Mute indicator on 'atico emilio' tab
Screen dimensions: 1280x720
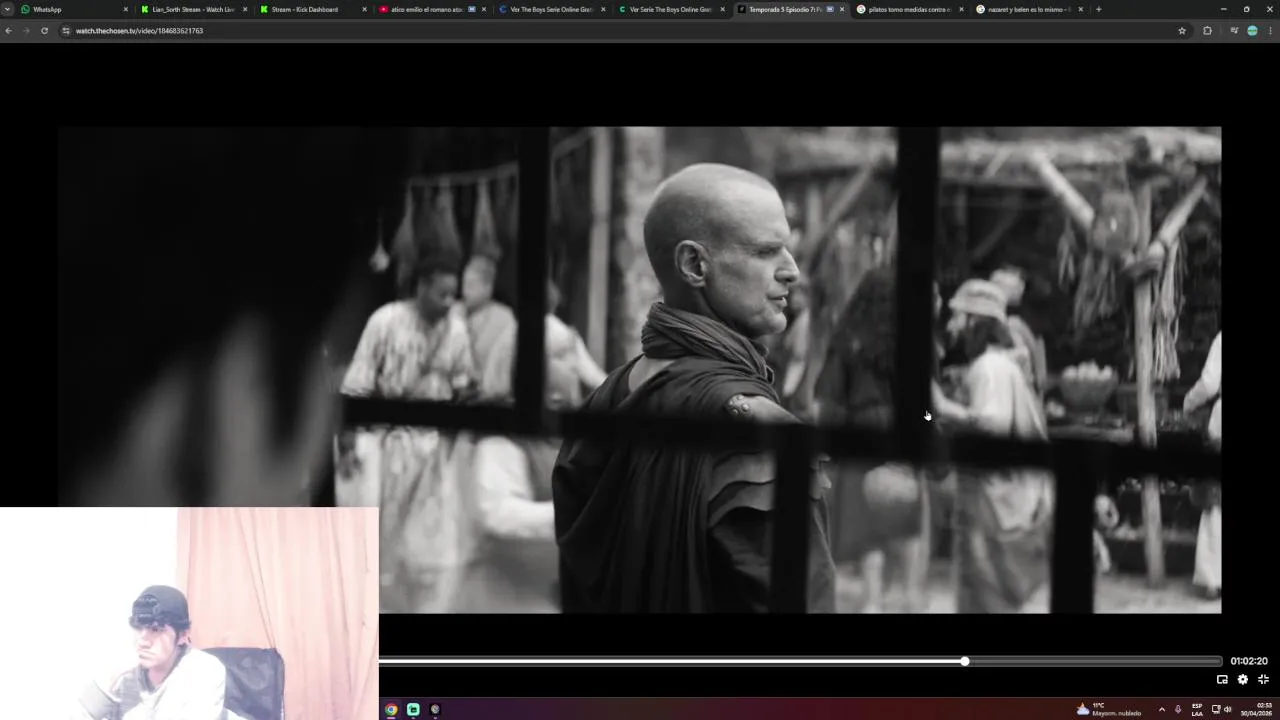coord(472,9)
